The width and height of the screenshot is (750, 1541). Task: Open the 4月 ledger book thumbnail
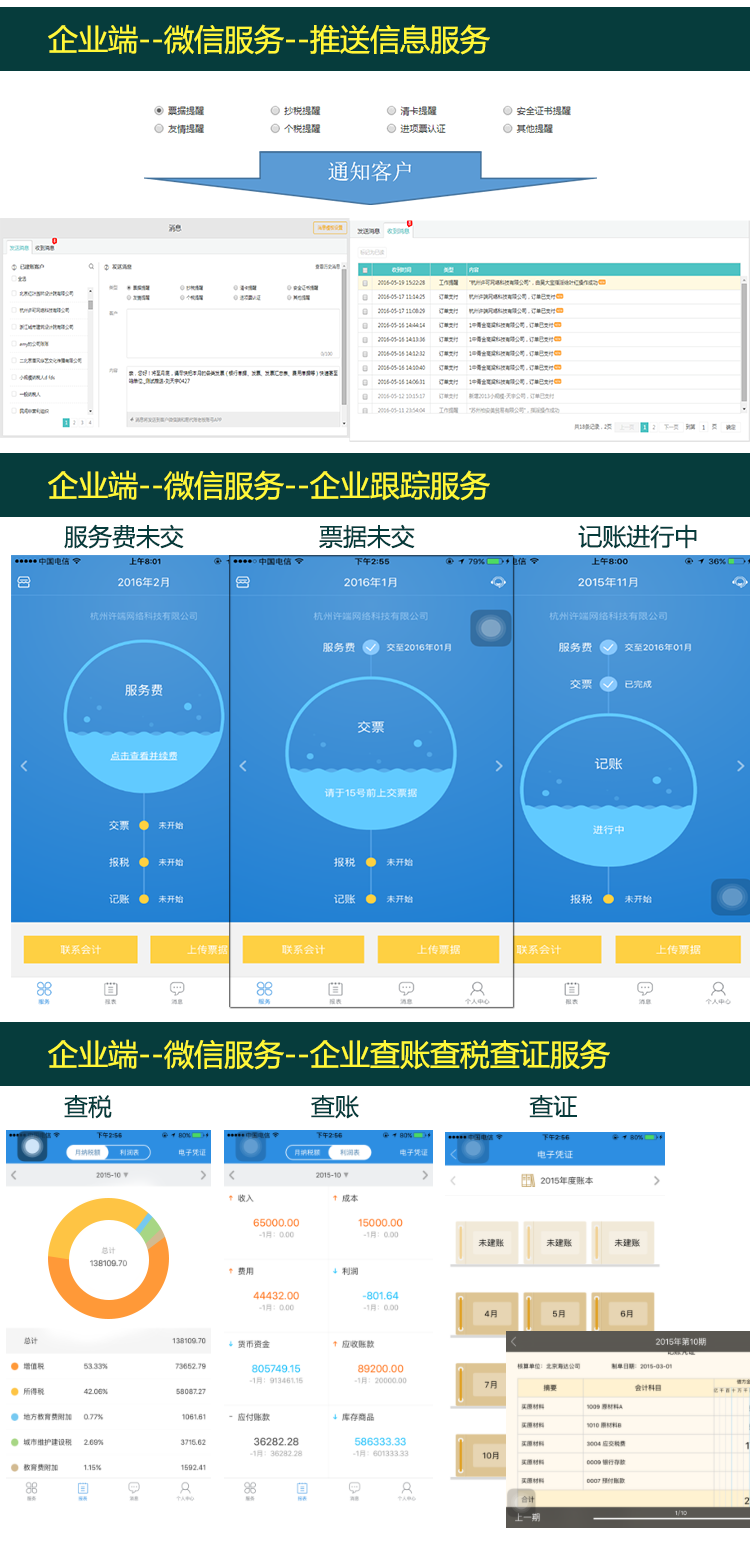click(x=490, y=1313)
